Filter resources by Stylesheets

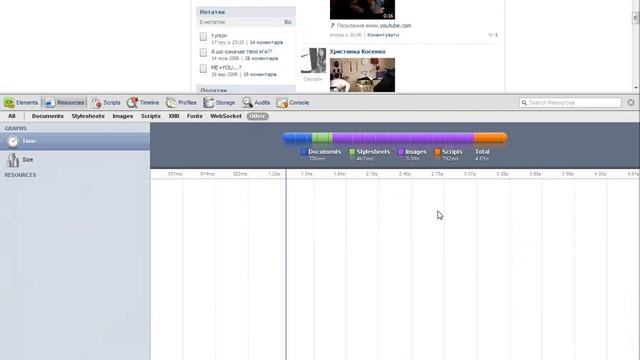click(88, 116)
